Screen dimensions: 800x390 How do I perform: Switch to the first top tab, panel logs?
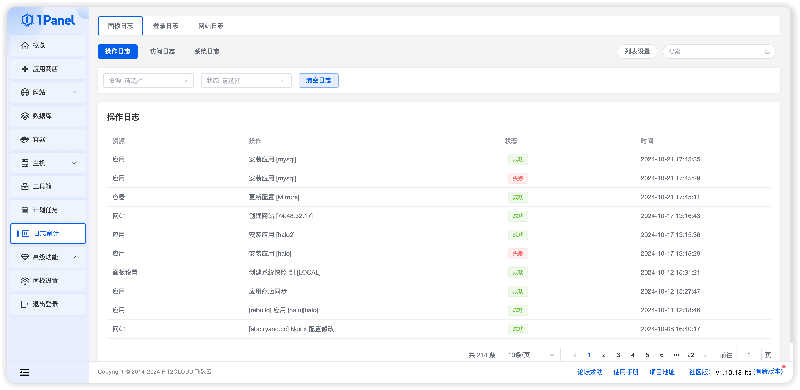[x=120, y=26]
